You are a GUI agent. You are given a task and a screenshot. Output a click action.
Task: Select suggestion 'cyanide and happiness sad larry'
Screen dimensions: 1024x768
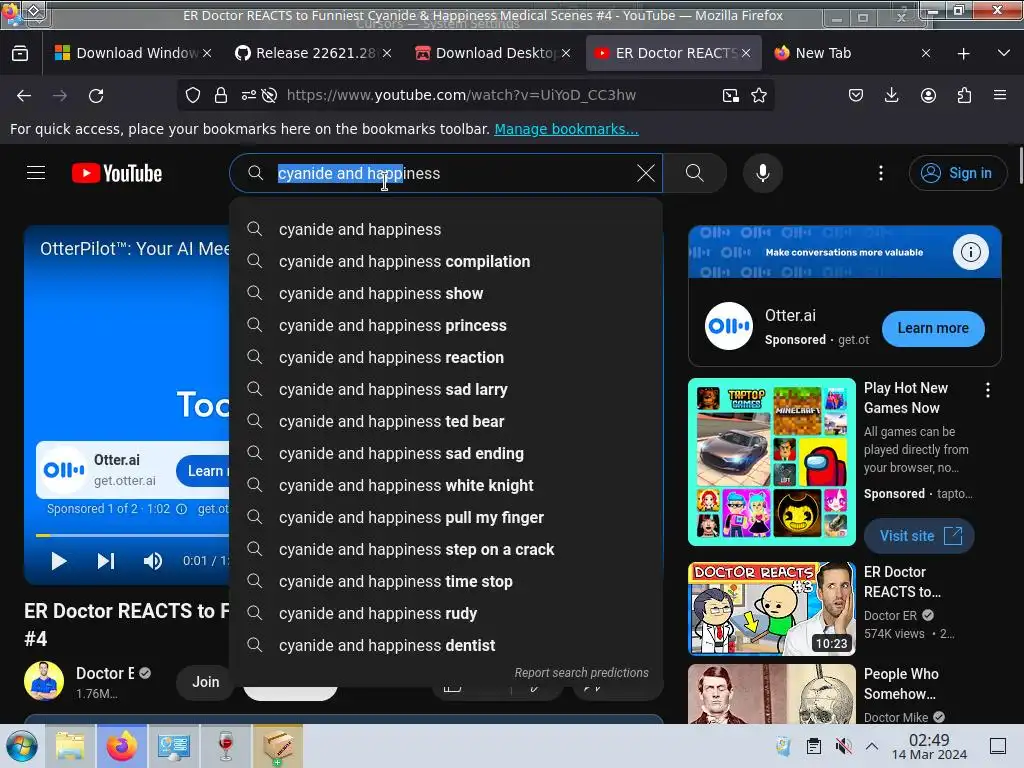446,389
